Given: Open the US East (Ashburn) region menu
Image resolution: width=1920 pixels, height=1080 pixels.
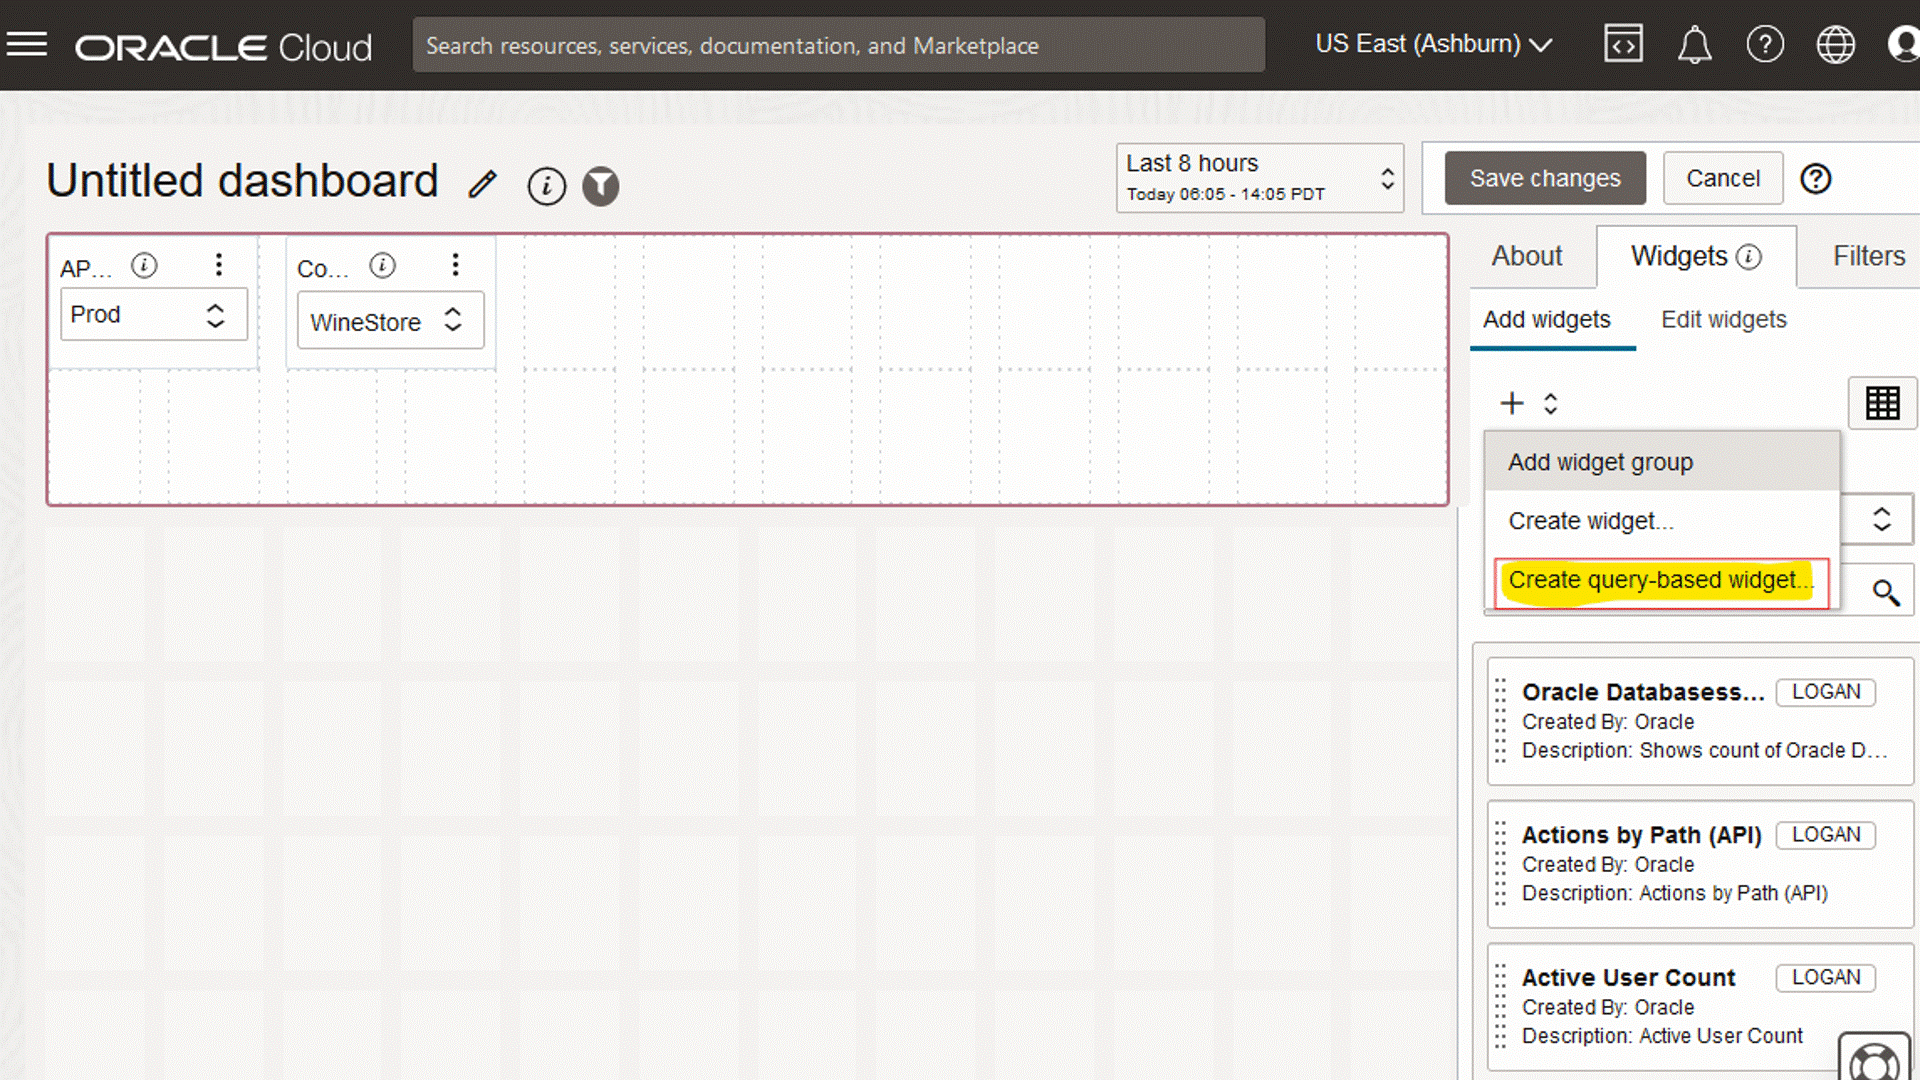Looking at the screenshot, I should pyautogui.click(x=1433, y=45).
